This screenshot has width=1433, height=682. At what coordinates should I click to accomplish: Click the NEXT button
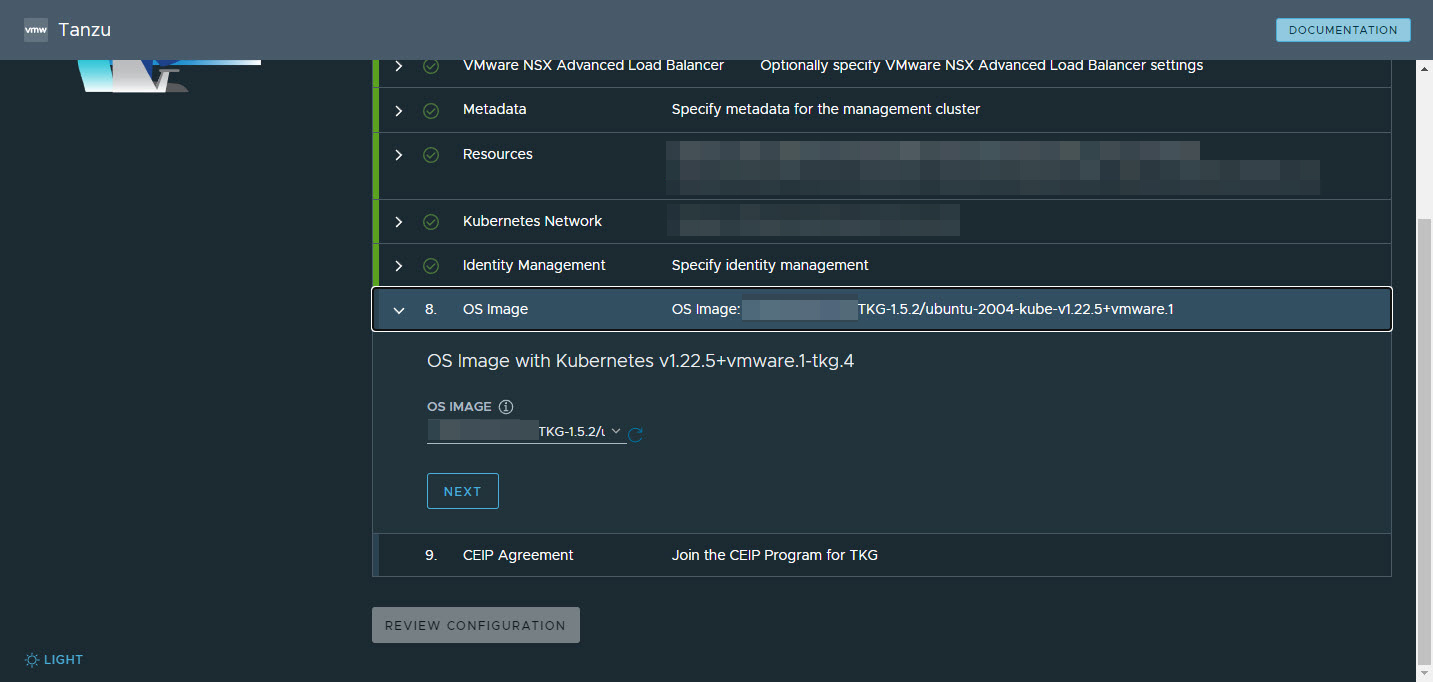point(463,491)
